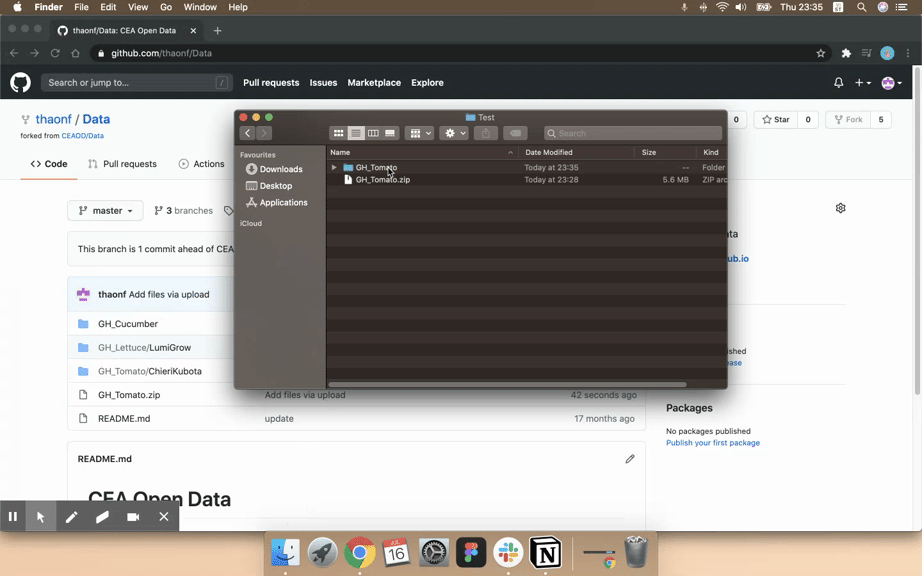922x576 pixels.
Task: Pause the screen recording
Action: tap(13, 517)
